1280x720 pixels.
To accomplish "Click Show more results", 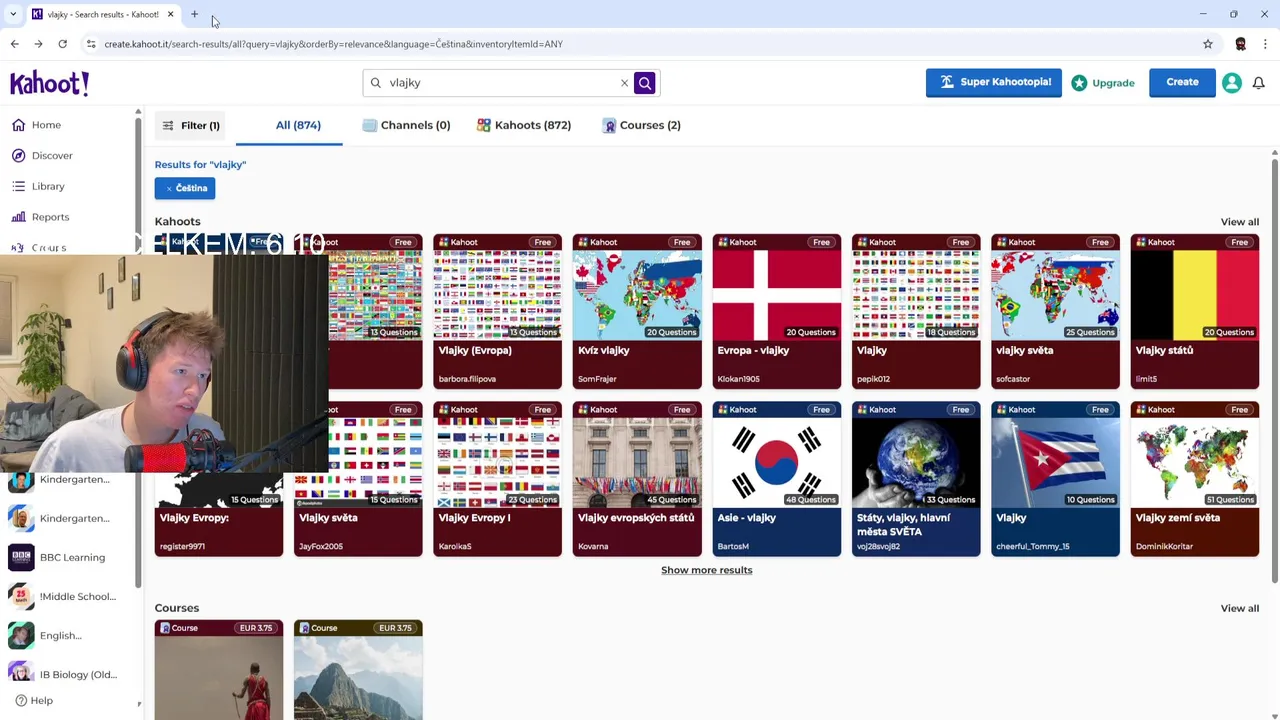I will 706,570.
